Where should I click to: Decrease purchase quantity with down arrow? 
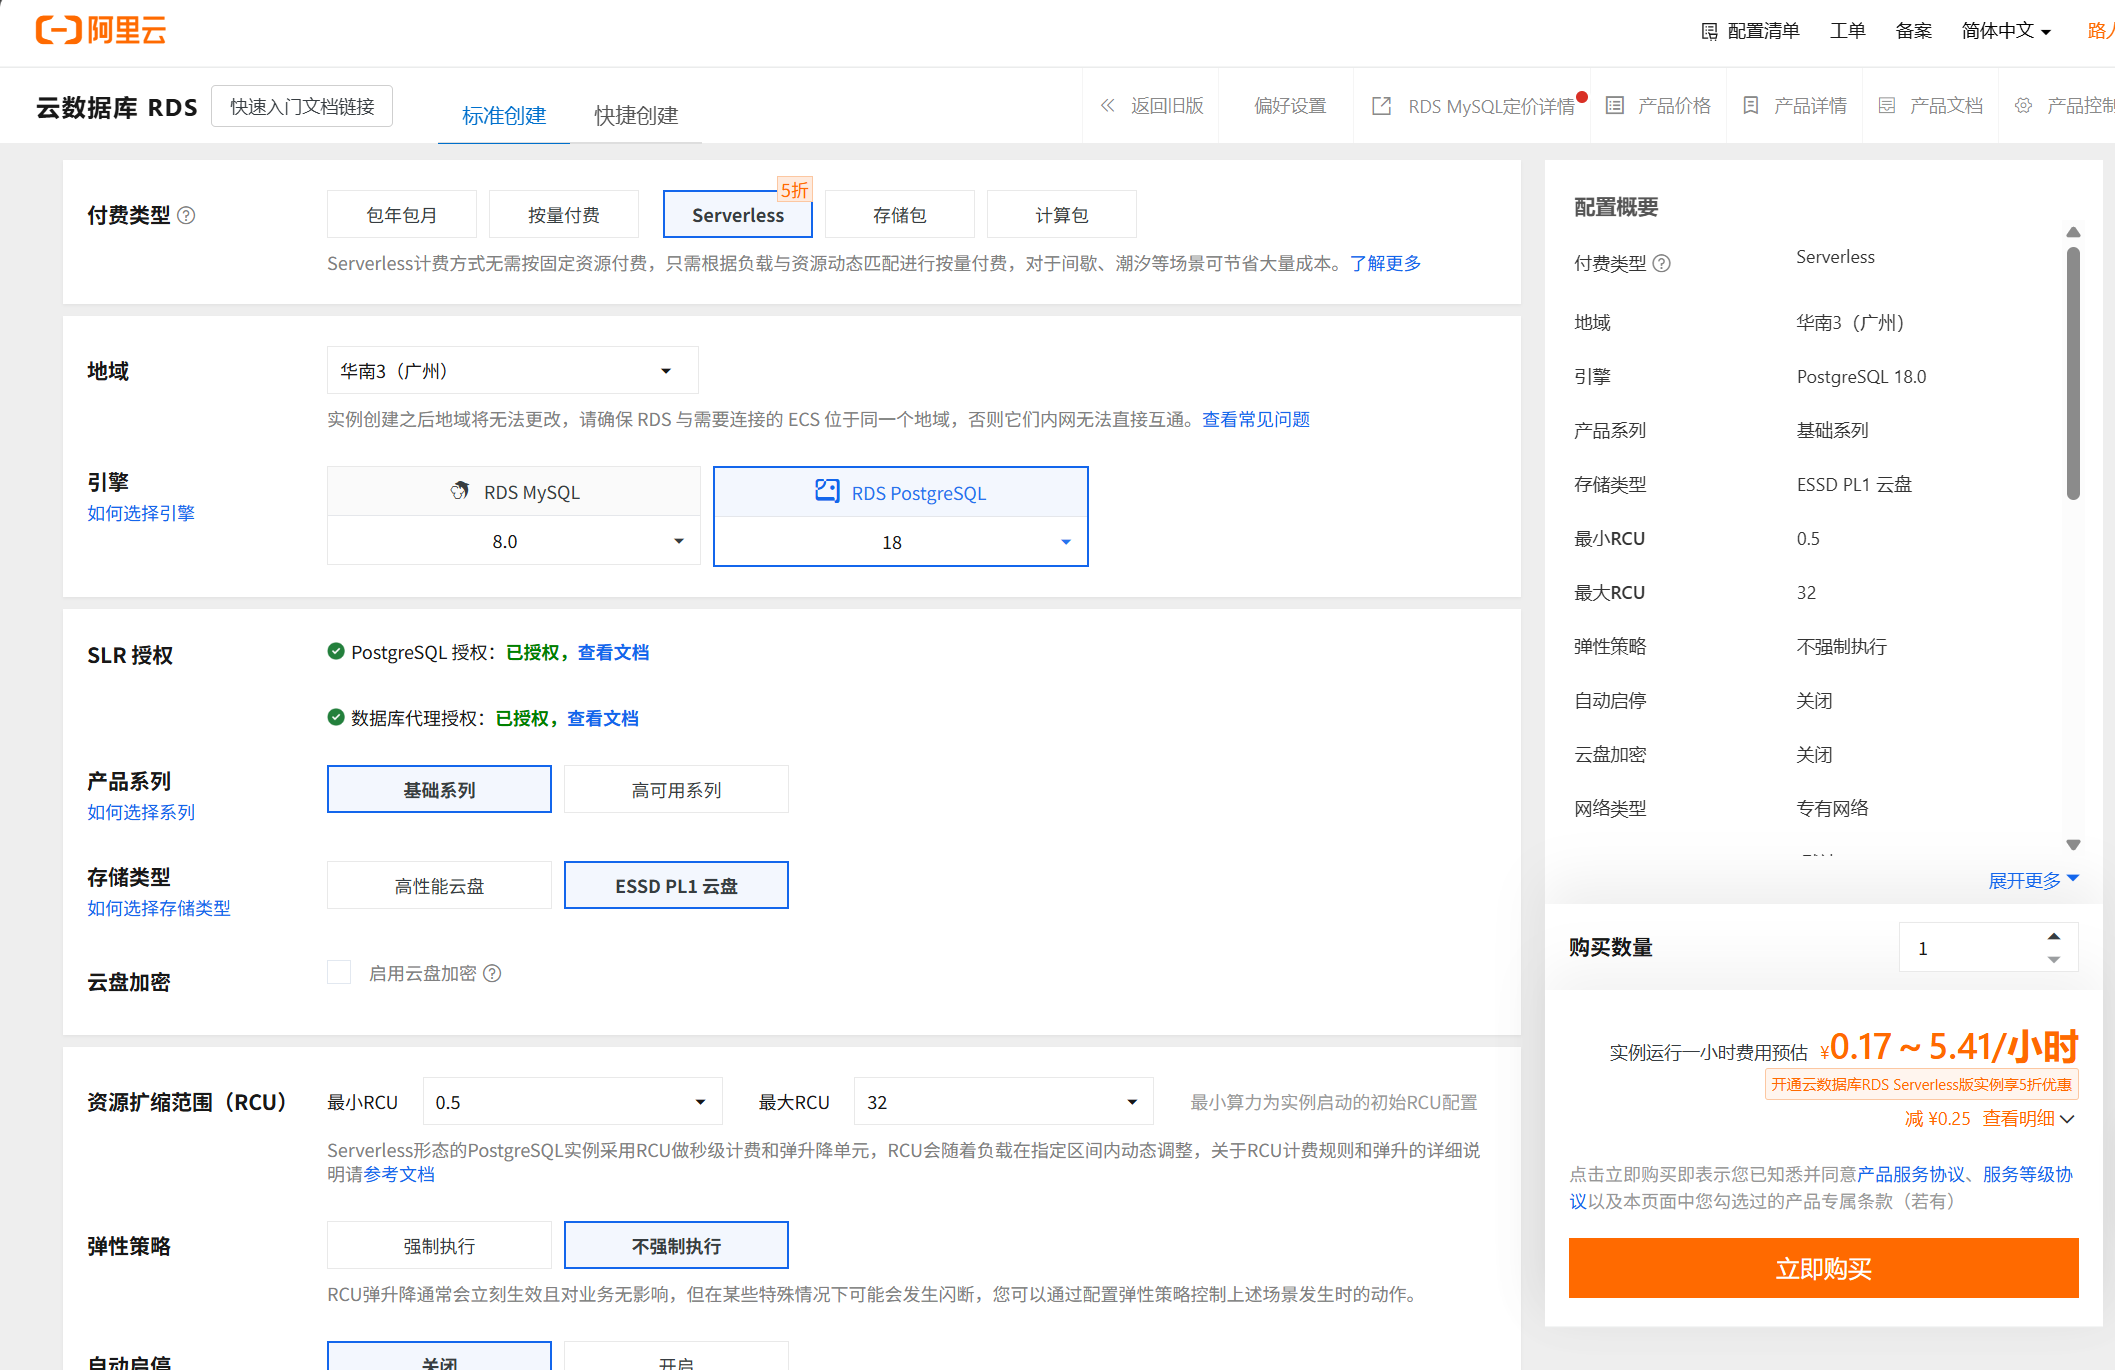[x=2053, y=959]
